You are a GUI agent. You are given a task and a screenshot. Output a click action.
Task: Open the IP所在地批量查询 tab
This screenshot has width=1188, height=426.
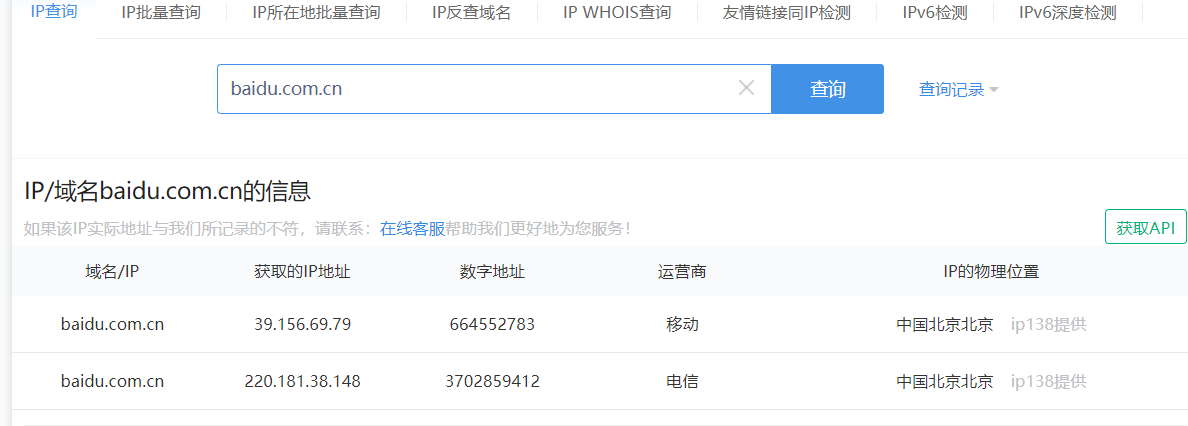pyautogui.click(x=316, y=13)
